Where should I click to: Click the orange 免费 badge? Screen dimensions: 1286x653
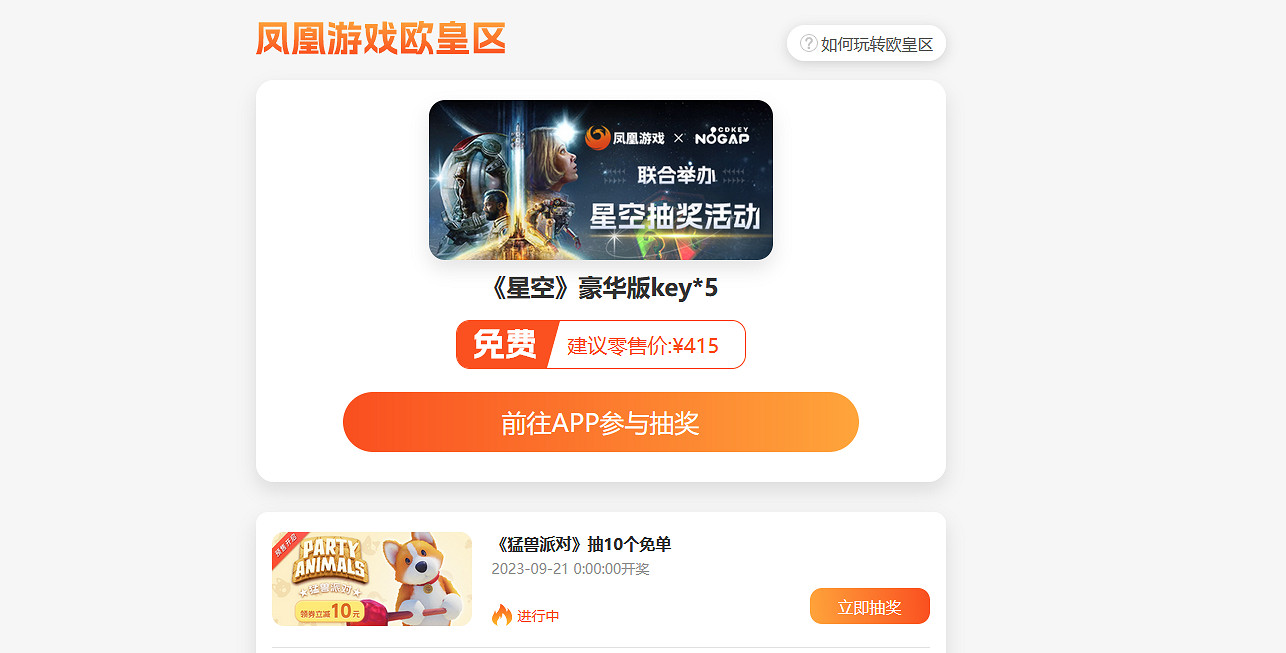[504, 344]
